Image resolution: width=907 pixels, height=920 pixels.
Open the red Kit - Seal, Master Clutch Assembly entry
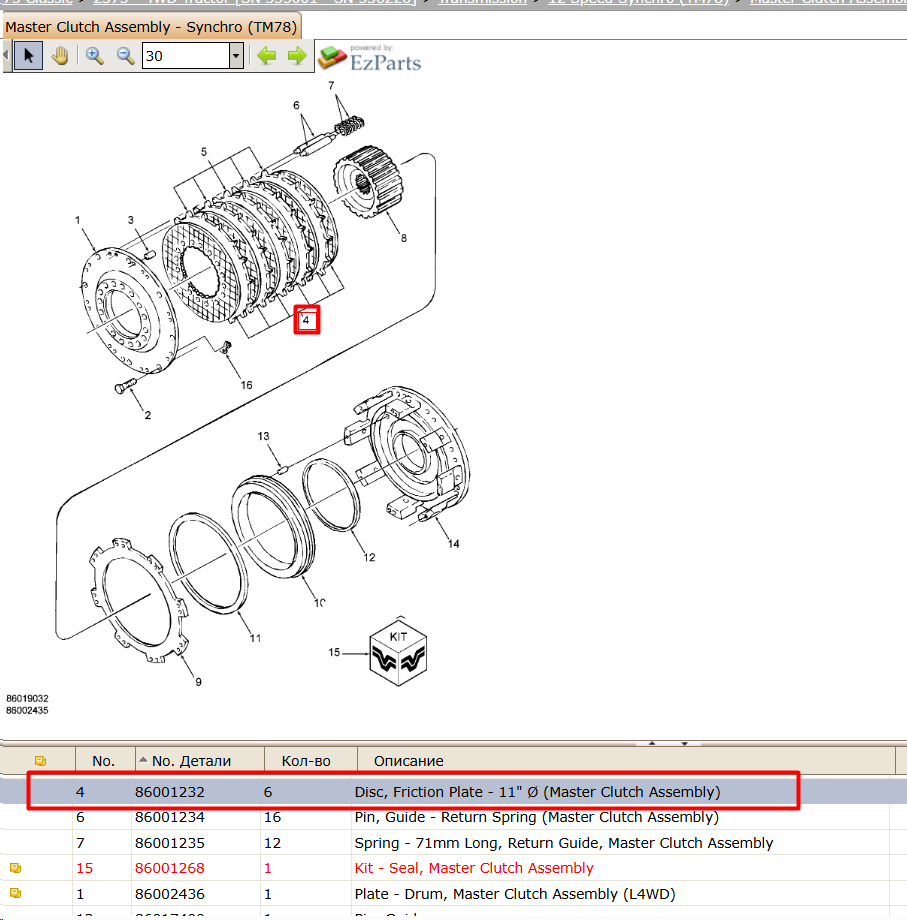click(x=474, y=868)
